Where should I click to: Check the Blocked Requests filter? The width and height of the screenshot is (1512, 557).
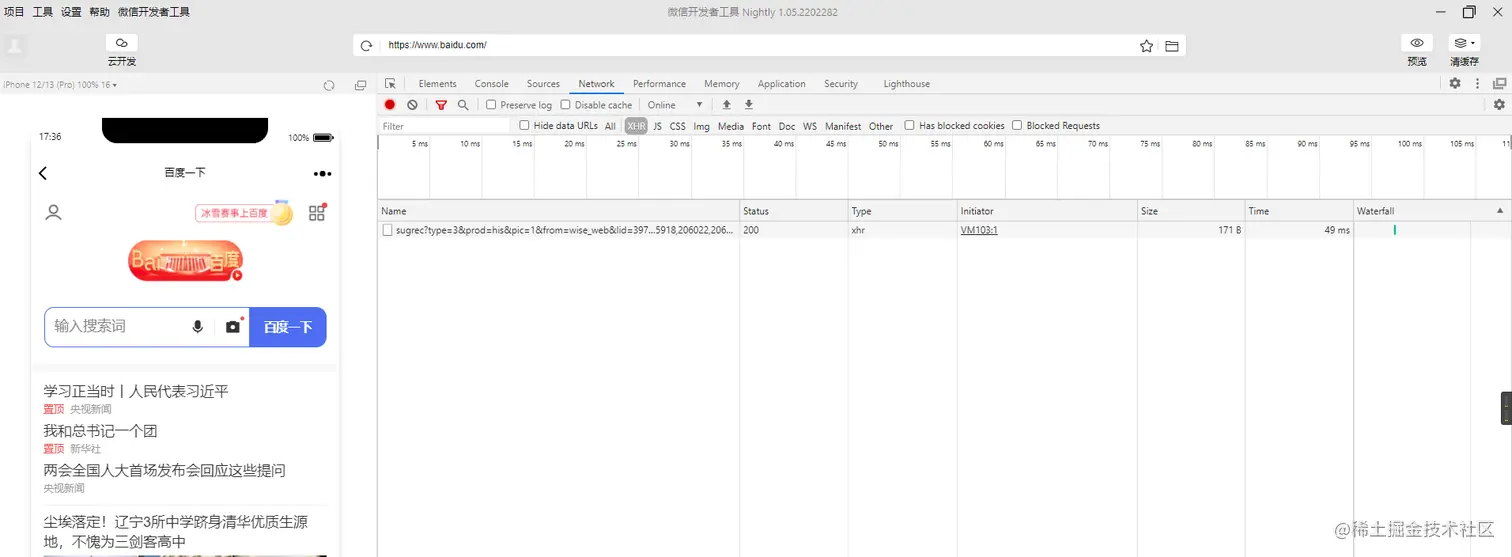click(1017, 126)
